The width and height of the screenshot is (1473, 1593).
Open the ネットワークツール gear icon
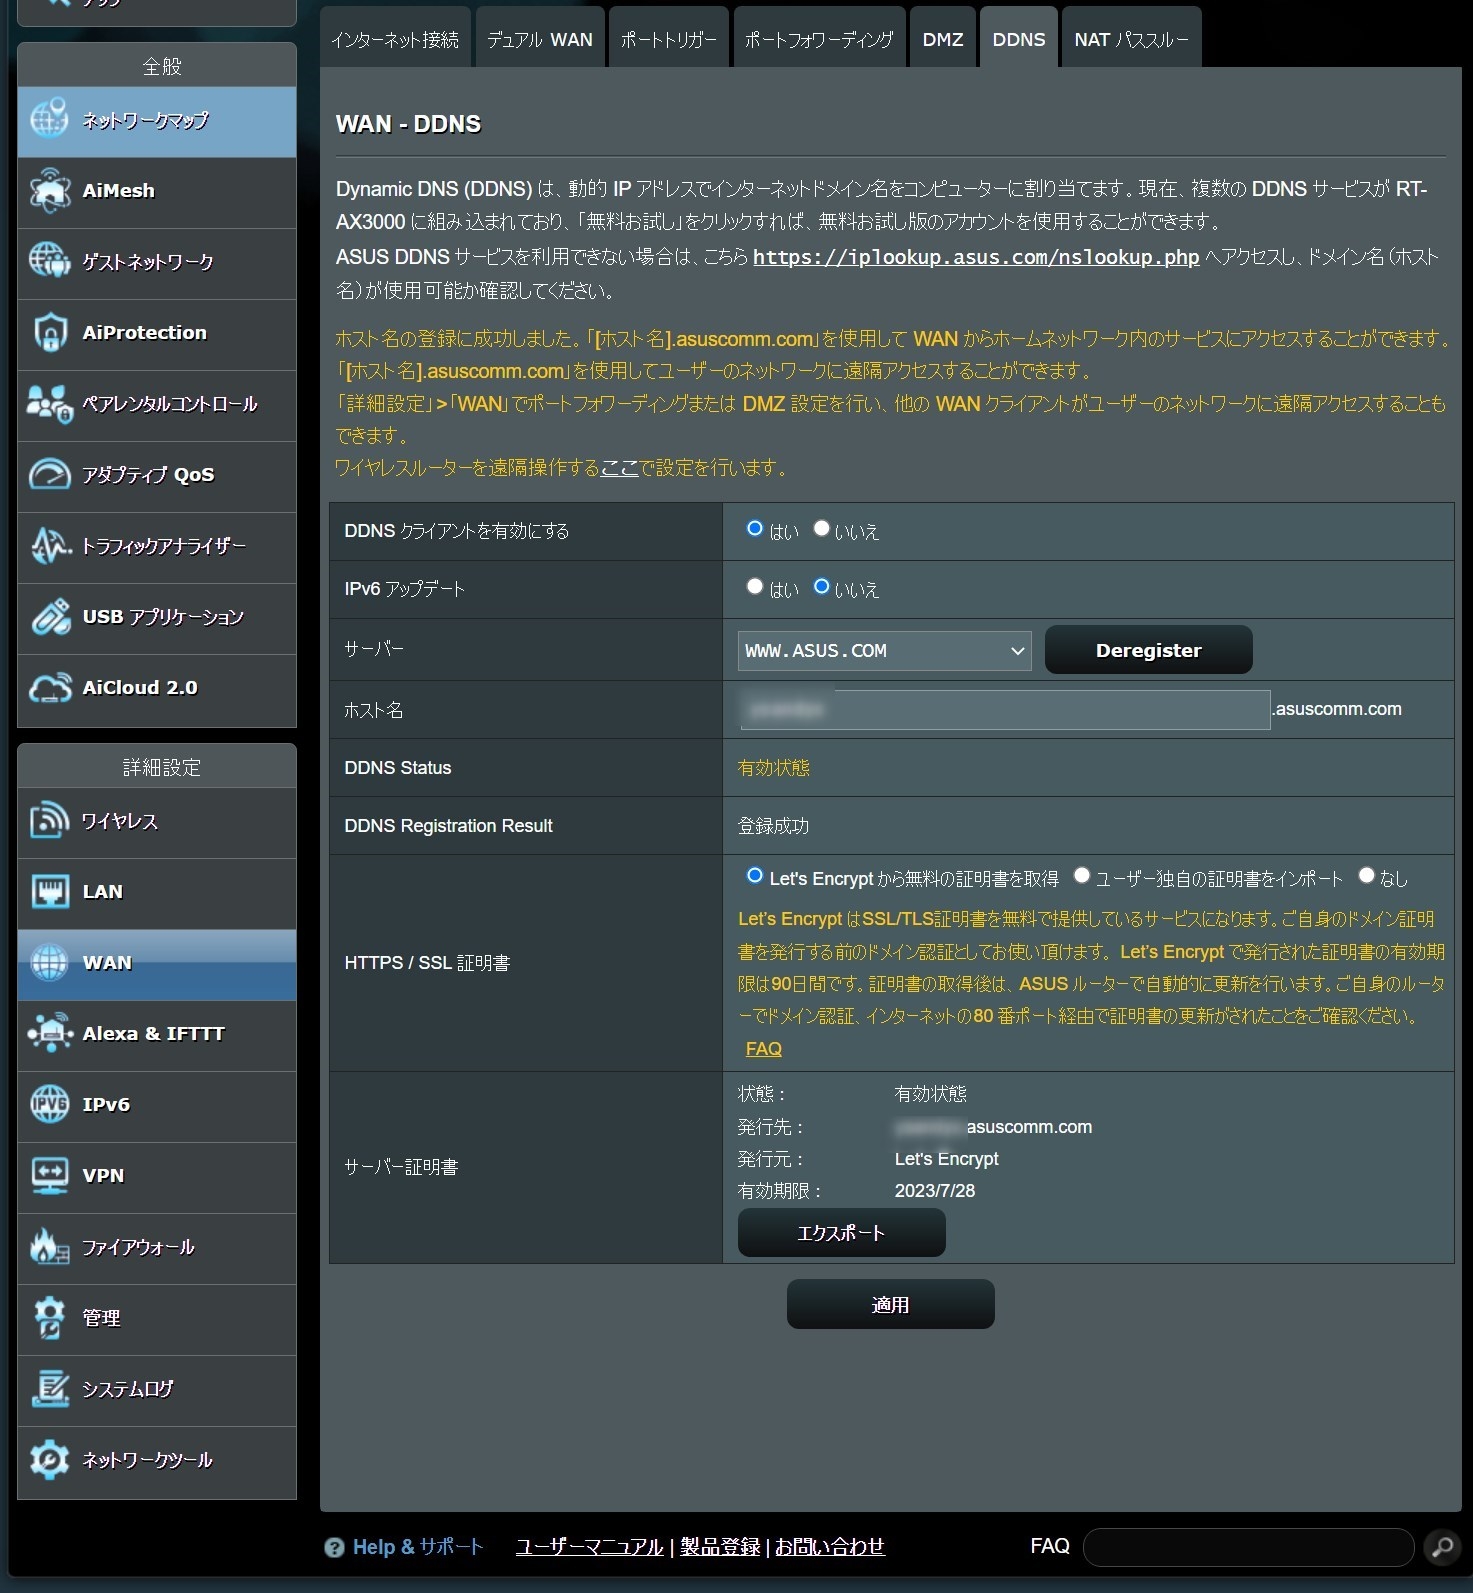(49, 1460)
